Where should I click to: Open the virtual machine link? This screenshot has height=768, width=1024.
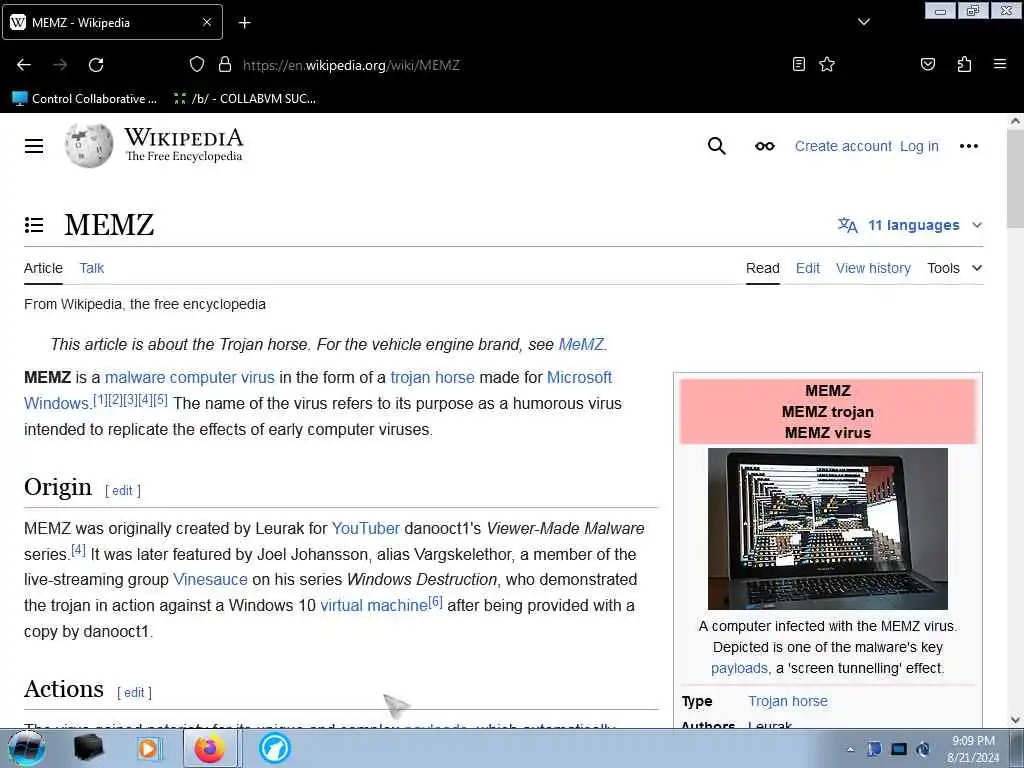pos(374,605)
